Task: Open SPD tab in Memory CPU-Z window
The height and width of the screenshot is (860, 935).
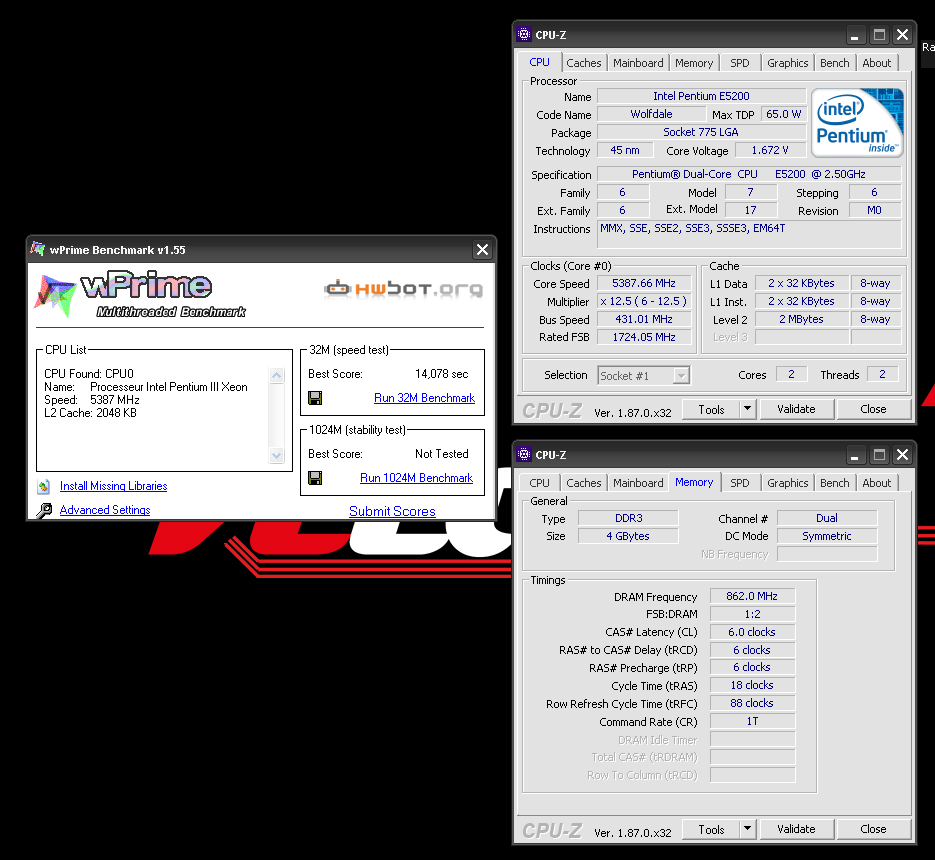Action: click(740, 483)
